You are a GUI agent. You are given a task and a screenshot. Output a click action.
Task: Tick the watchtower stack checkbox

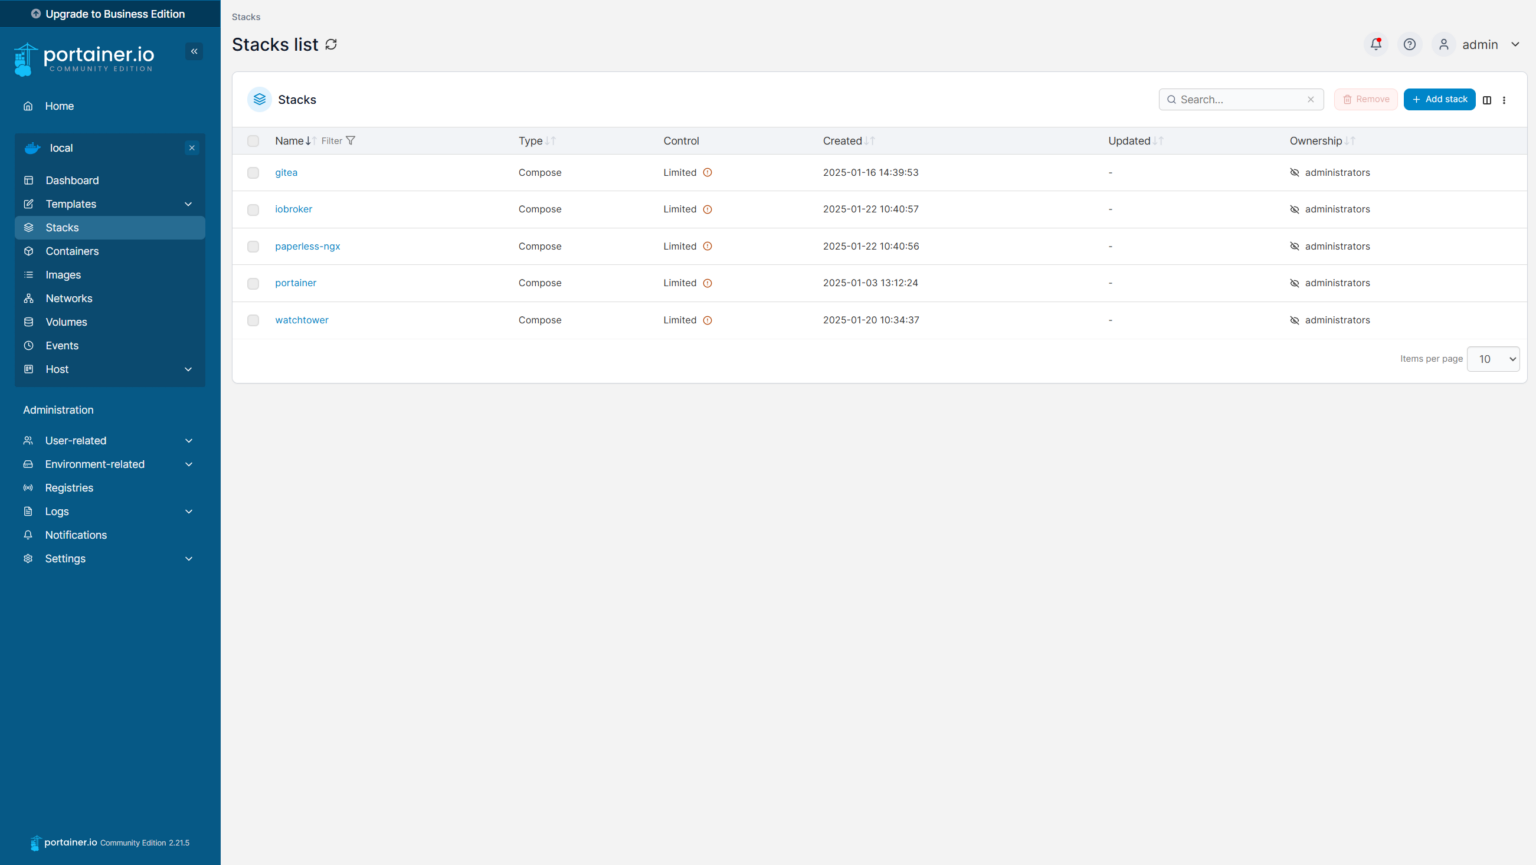click(x=253, y=321)
